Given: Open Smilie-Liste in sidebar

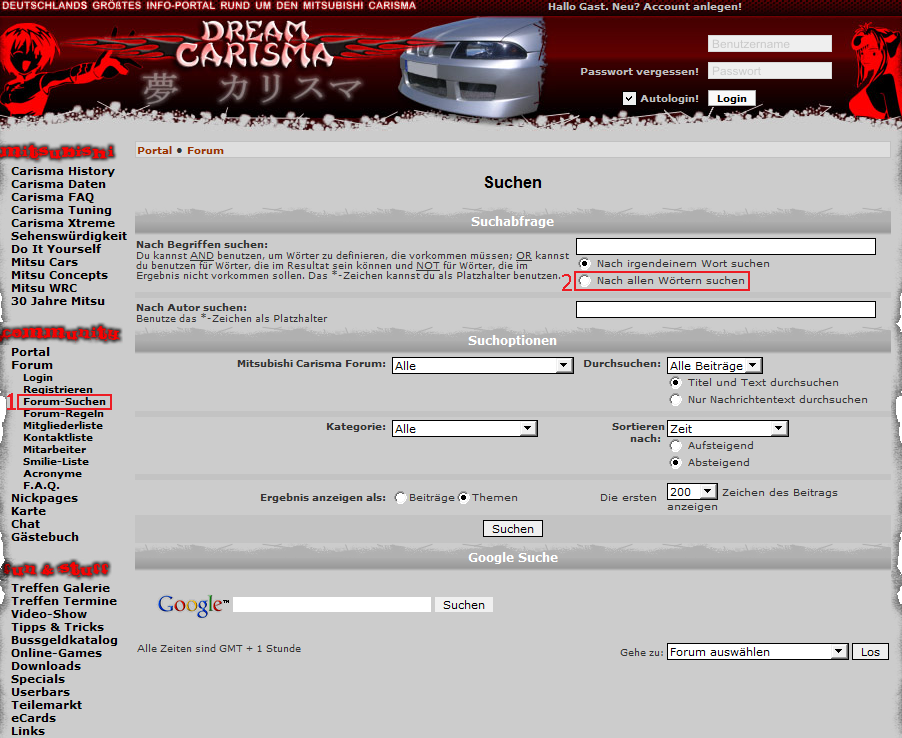Looking at the screenshot, I should pyautogui.click(x=56, y=462).
